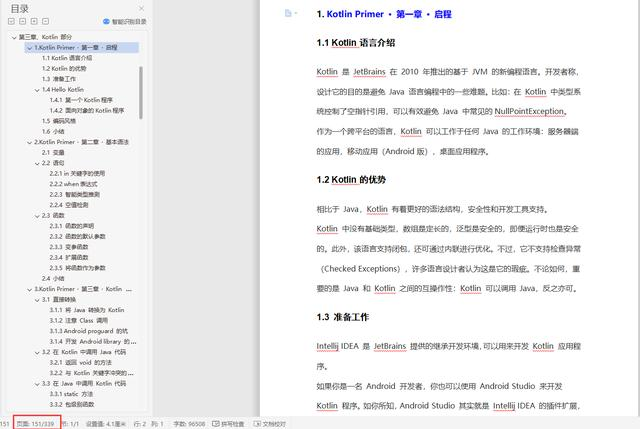This screenshot has height=429, width=640.
Task: Click the 1.2 Kotlin 的优势 document heading
Action: pos(351,180)
